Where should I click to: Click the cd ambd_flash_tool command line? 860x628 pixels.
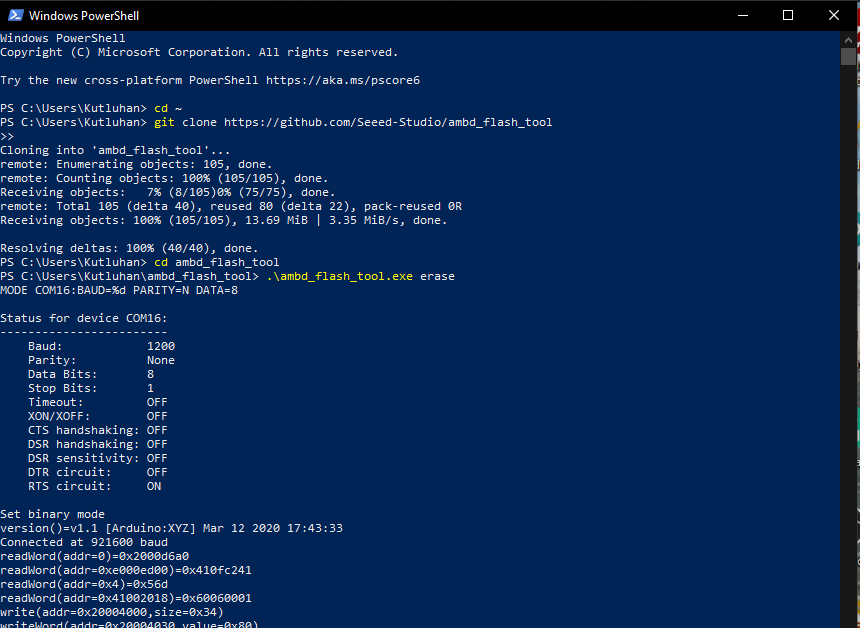coord(215,261)
